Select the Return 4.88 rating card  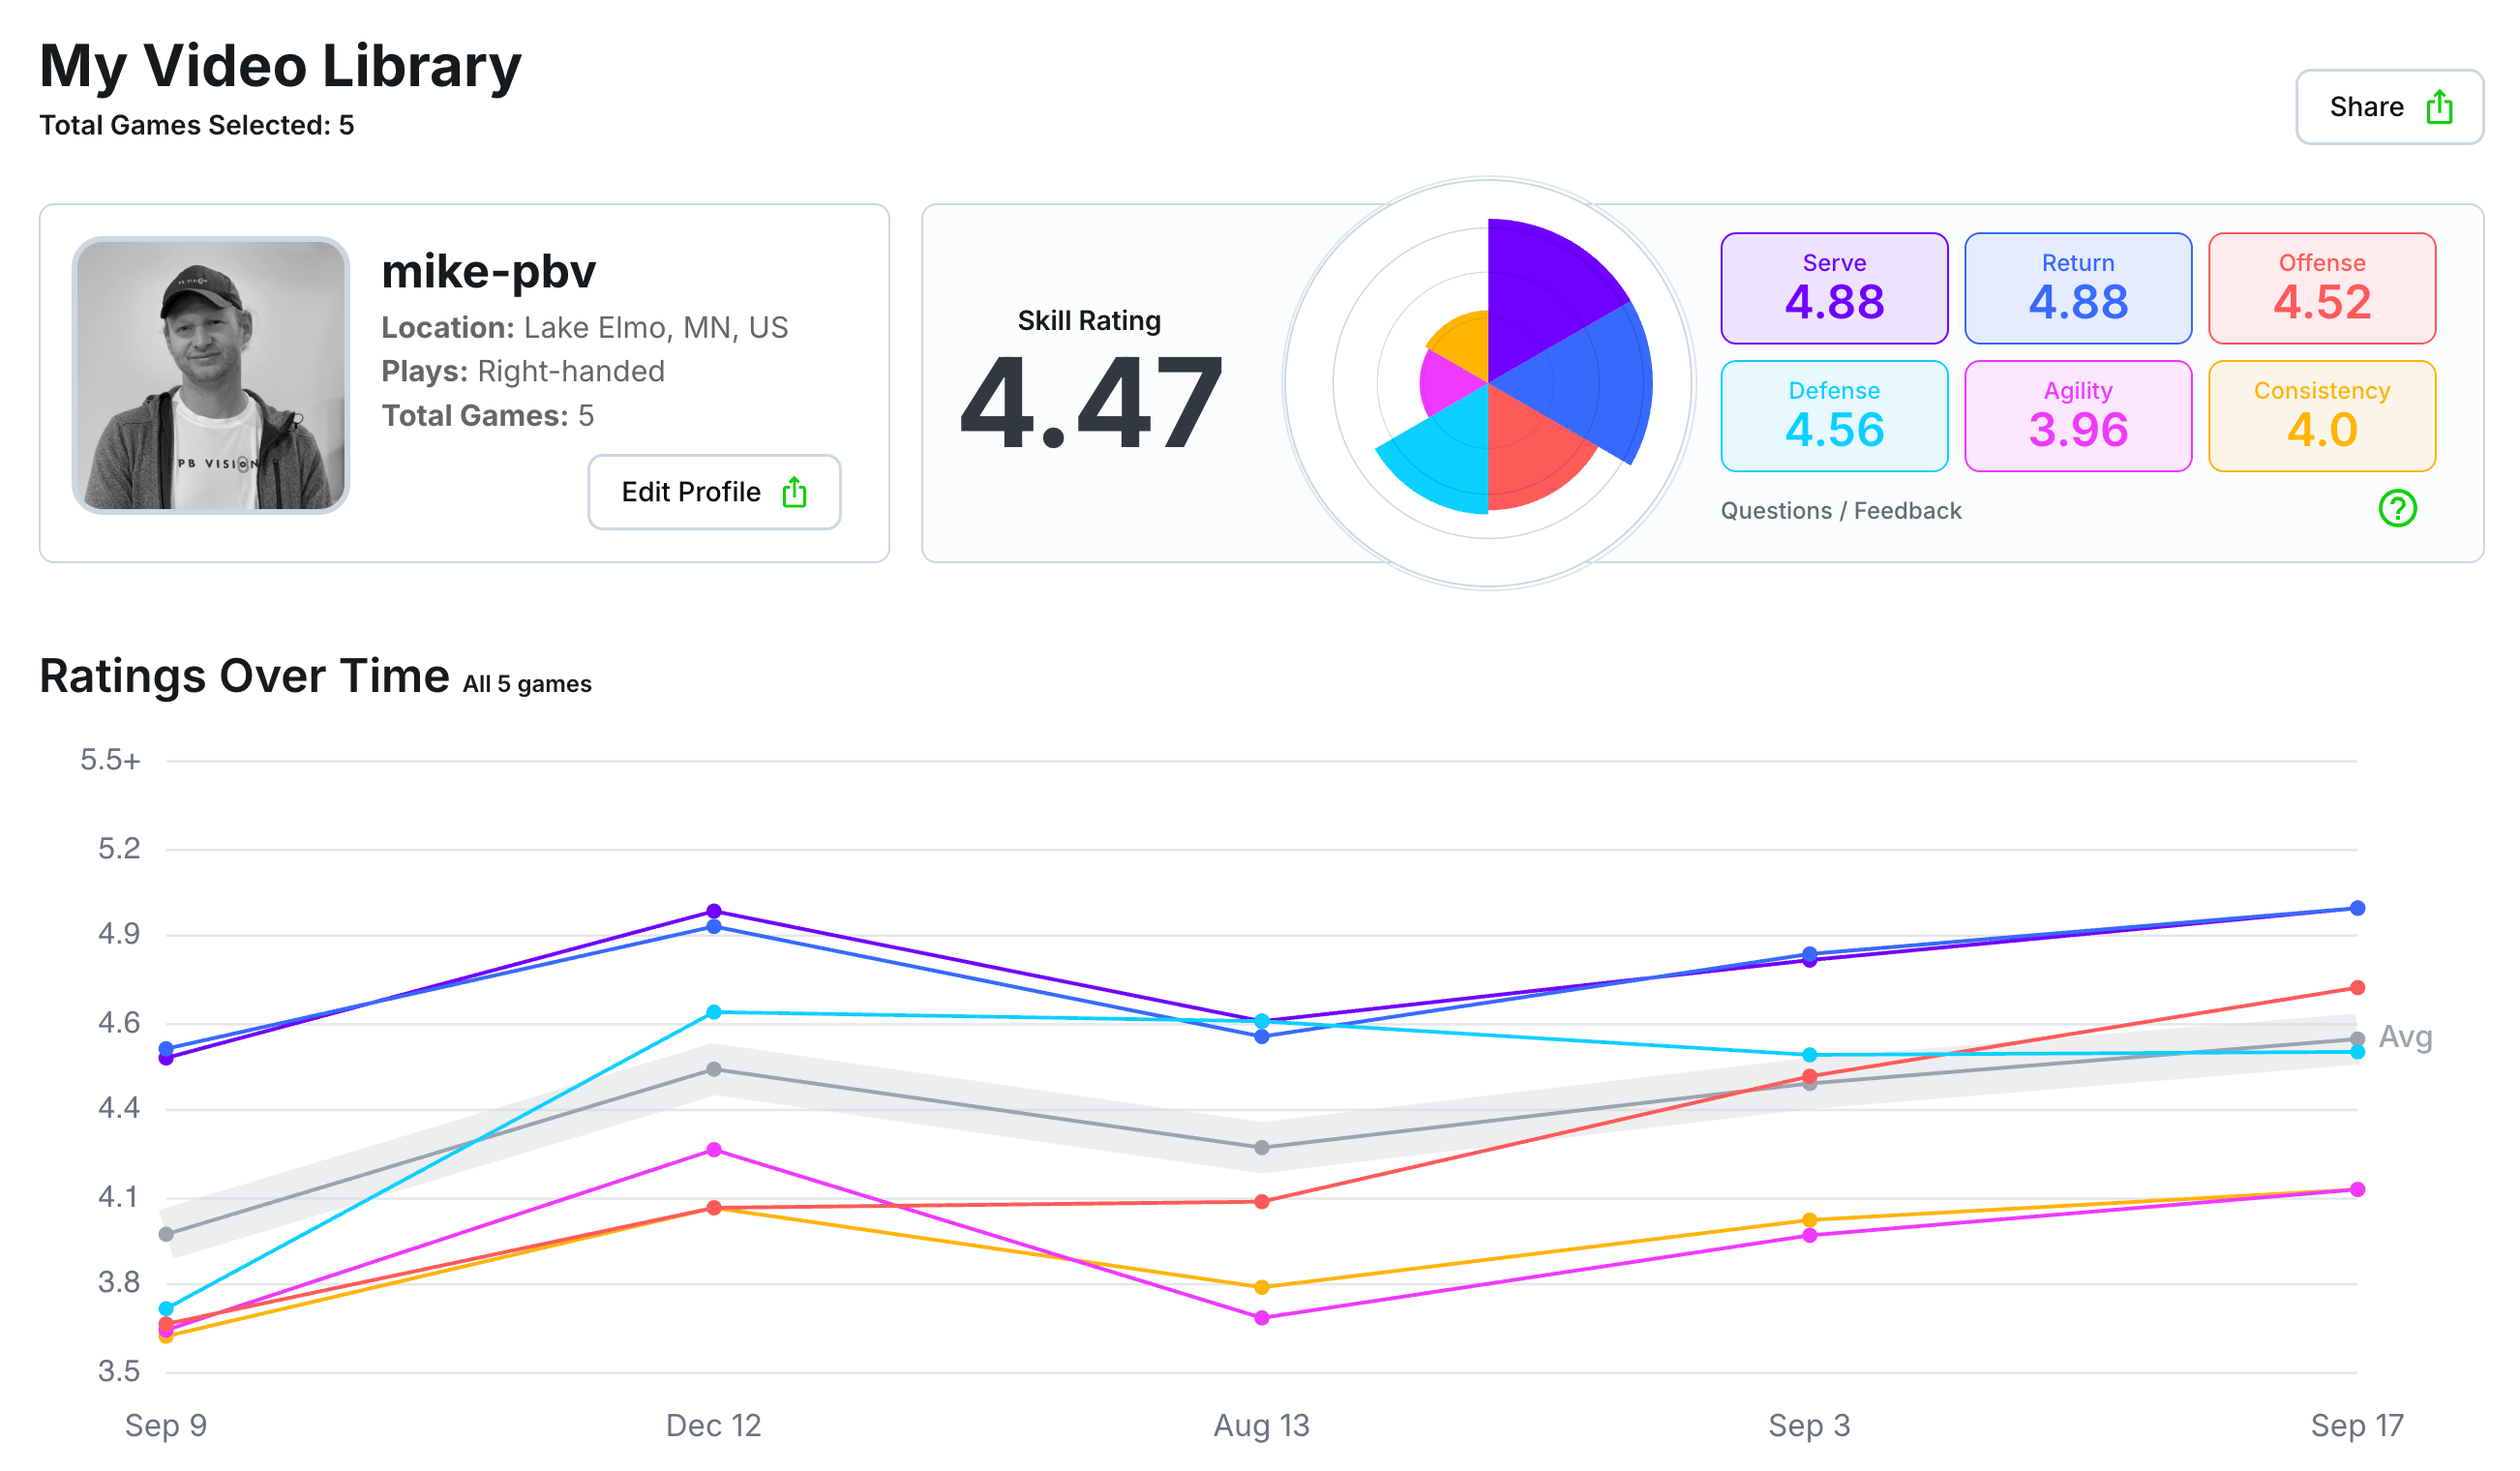pos(2078,288)
